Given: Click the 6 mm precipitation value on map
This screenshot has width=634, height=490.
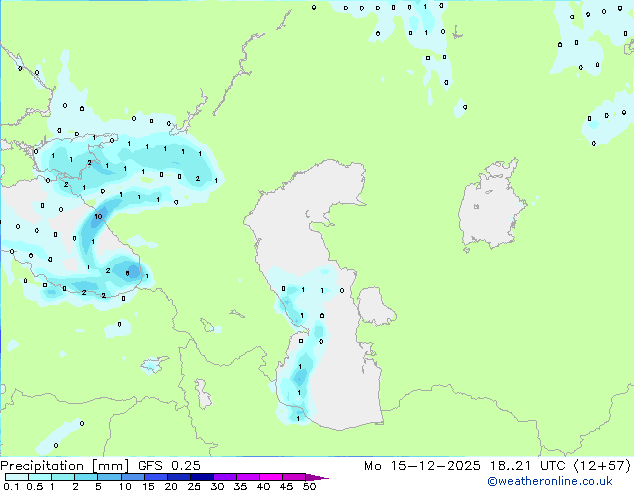Looking at the screenshot, I should coord(127,272).
